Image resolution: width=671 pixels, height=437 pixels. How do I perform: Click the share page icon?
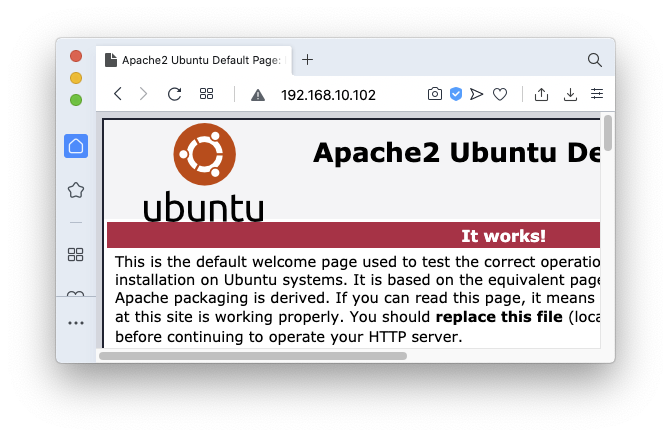coord(541,94)
